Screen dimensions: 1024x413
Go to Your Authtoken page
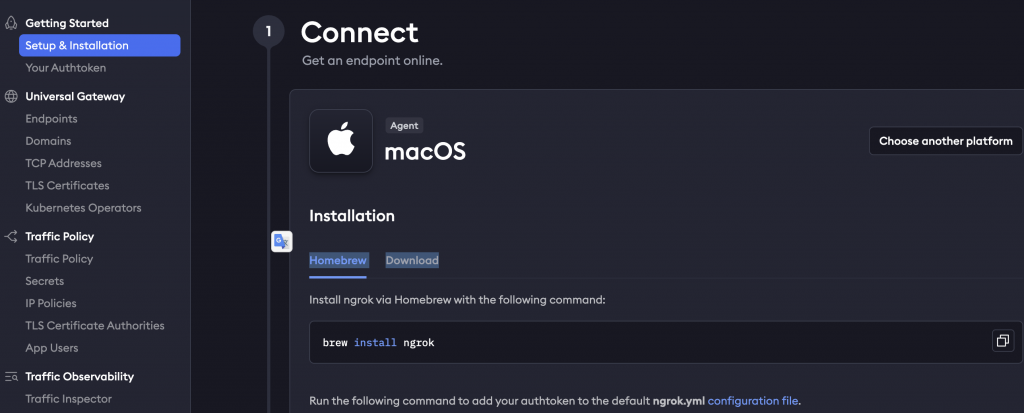coord(65,68)
